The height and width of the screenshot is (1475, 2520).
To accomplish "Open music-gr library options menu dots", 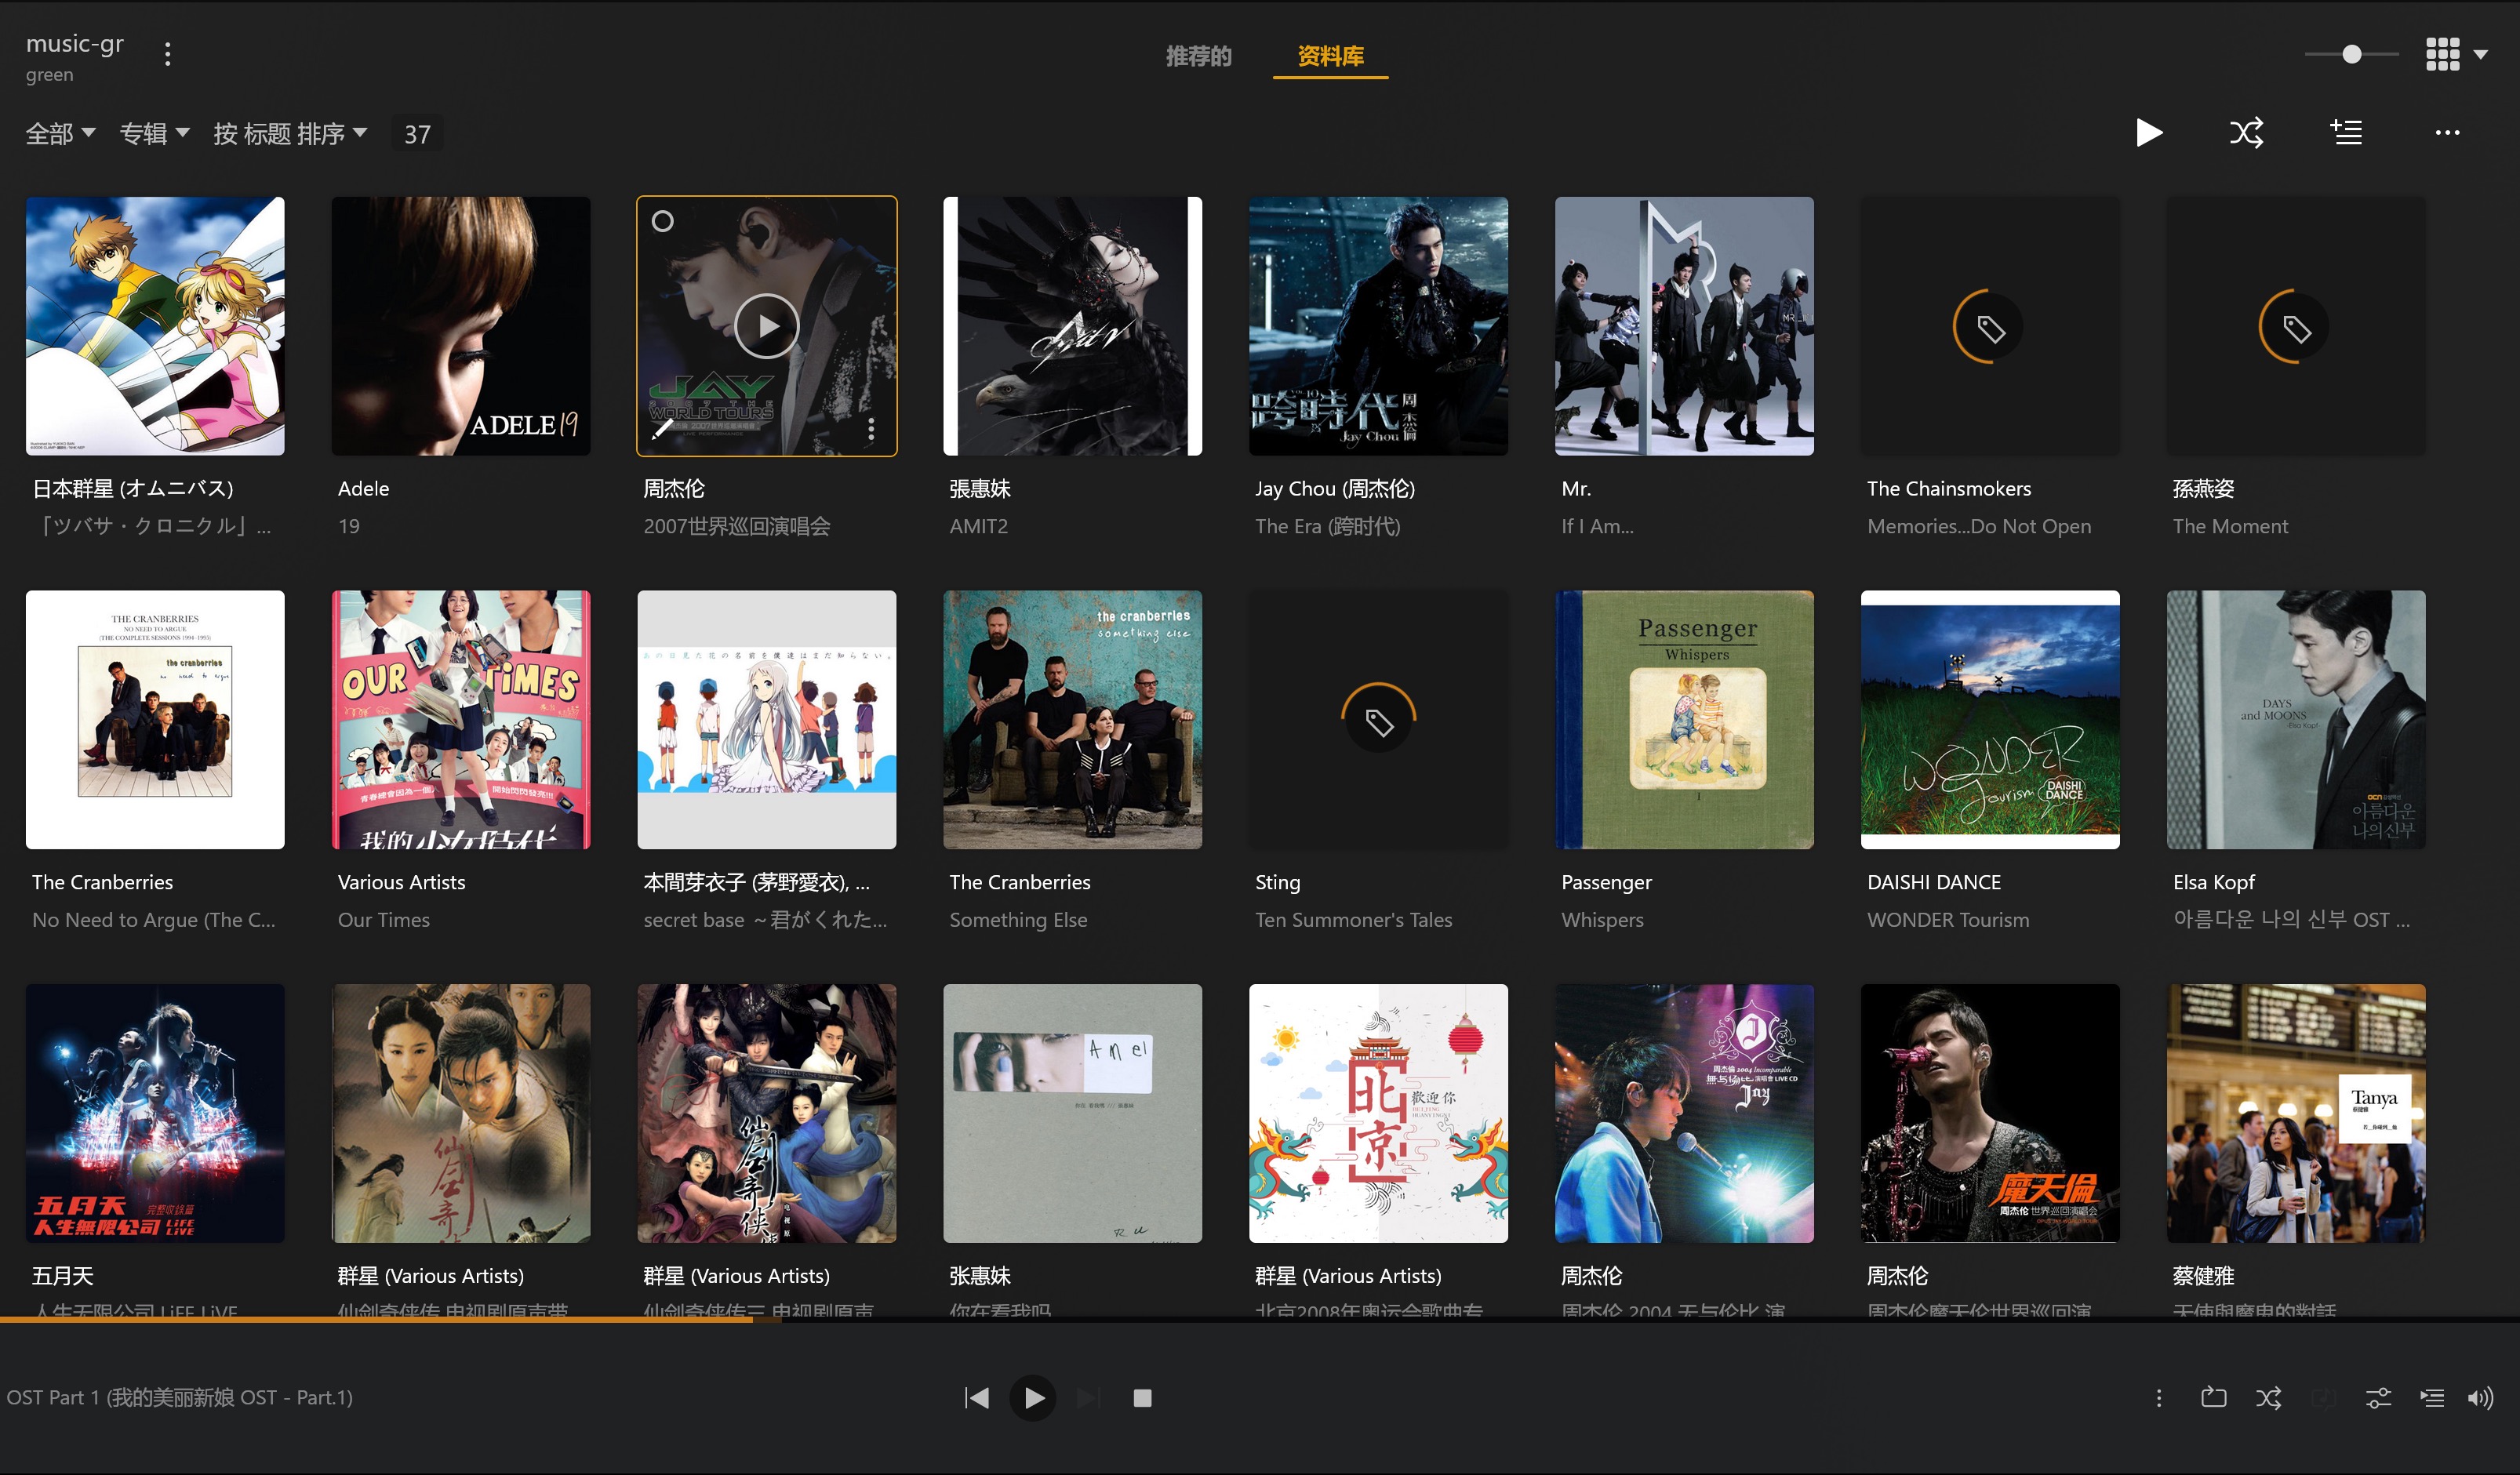I will tap(168, 54).
